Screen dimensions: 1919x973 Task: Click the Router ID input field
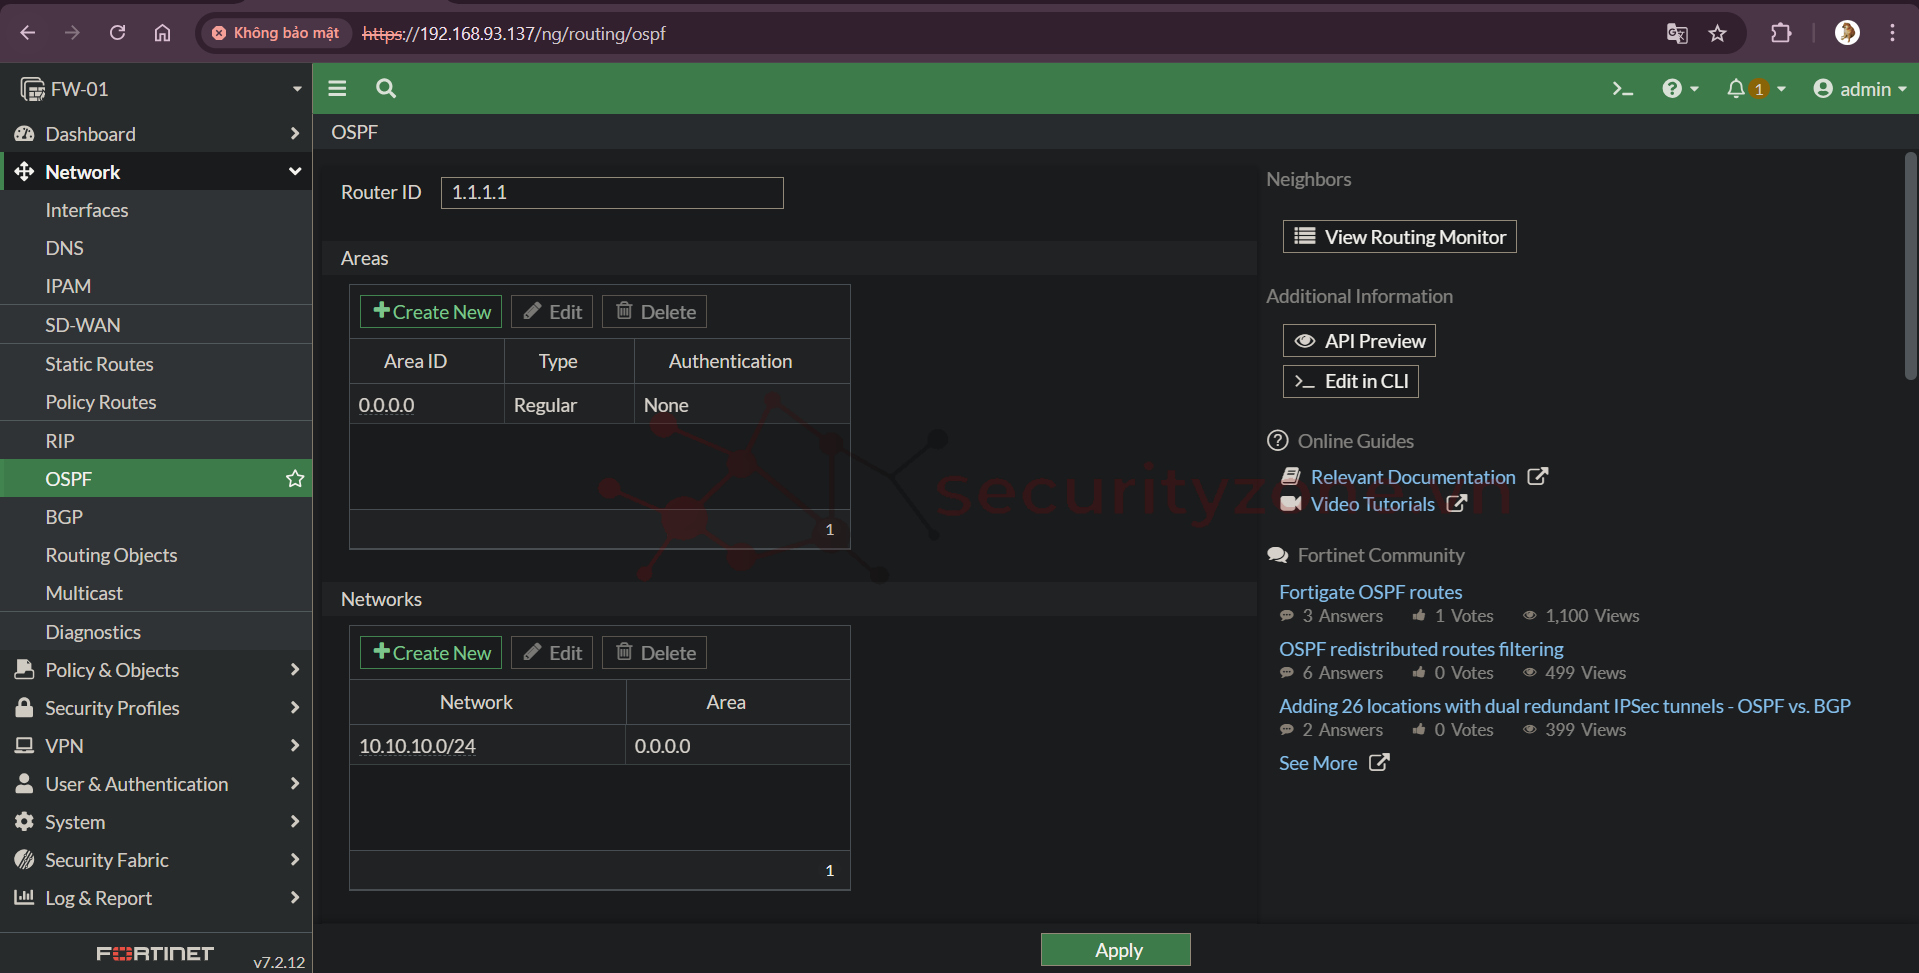click(x=612, y=193)
